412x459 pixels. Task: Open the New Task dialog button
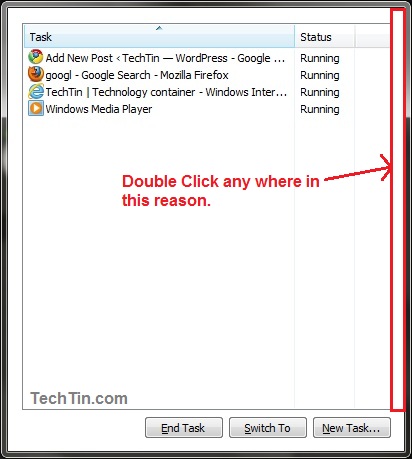[352, 428]
